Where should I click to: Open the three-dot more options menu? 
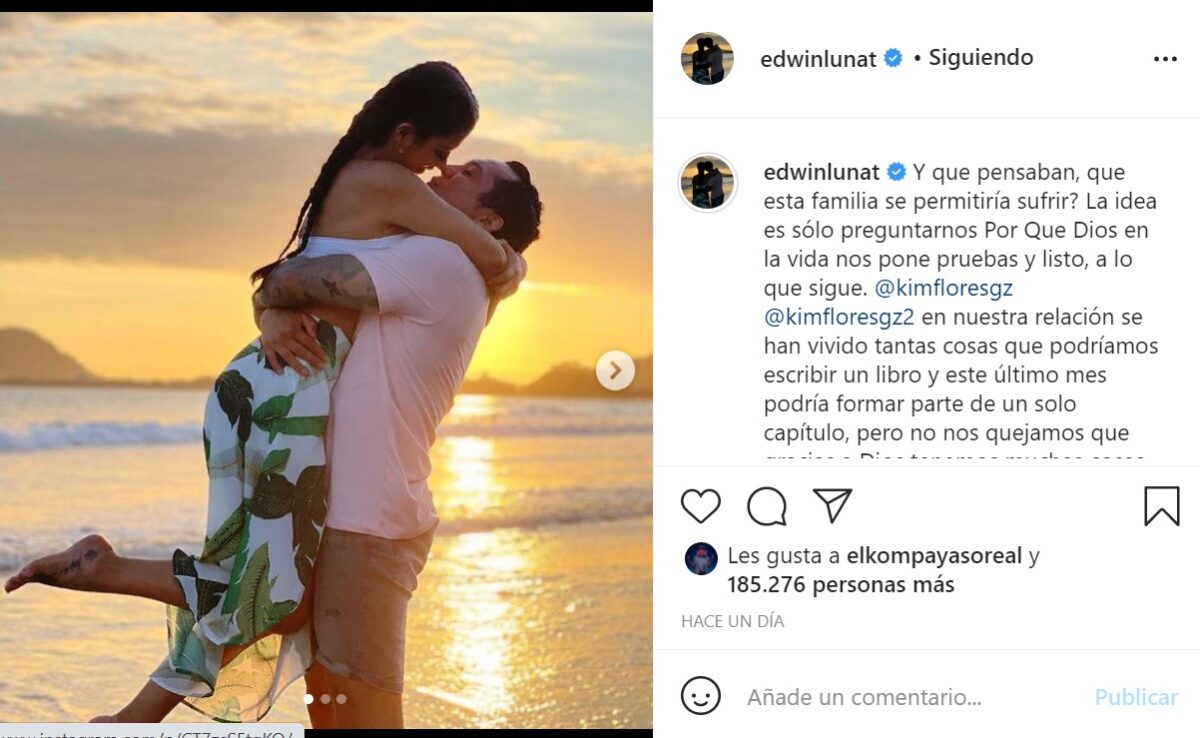click(x=1165, y=59)
